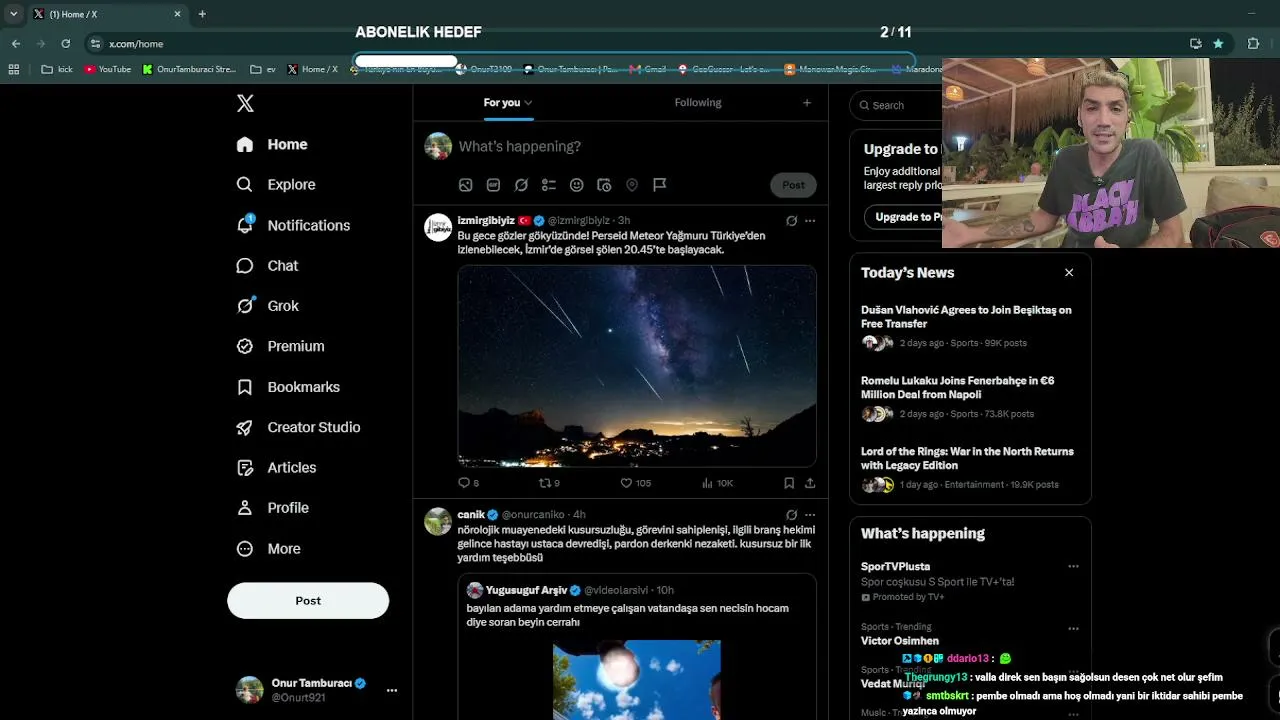
Task: Click the X logo in the sidebar
Action: (x=245, y=103)
